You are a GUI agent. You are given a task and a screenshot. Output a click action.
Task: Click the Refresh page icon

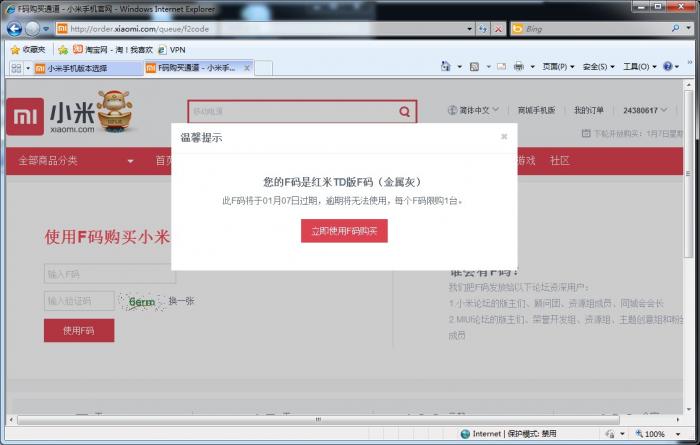(x=483, y=29)
